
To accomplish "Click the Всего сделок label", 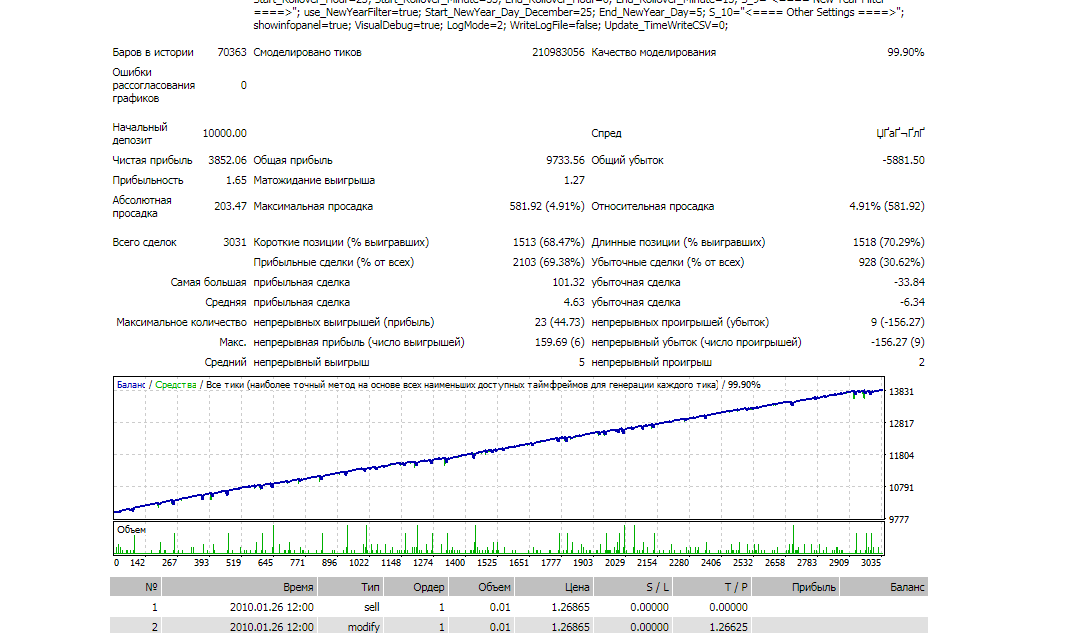I will 144,242.
